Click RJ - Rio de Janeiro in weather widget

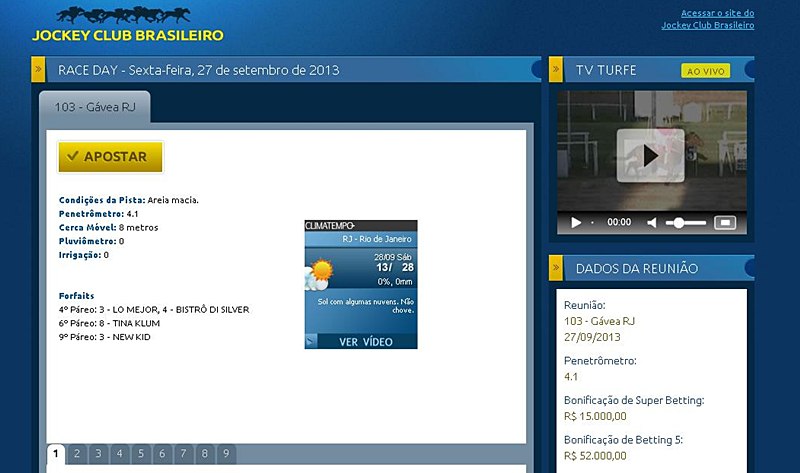tap(377, 239)
